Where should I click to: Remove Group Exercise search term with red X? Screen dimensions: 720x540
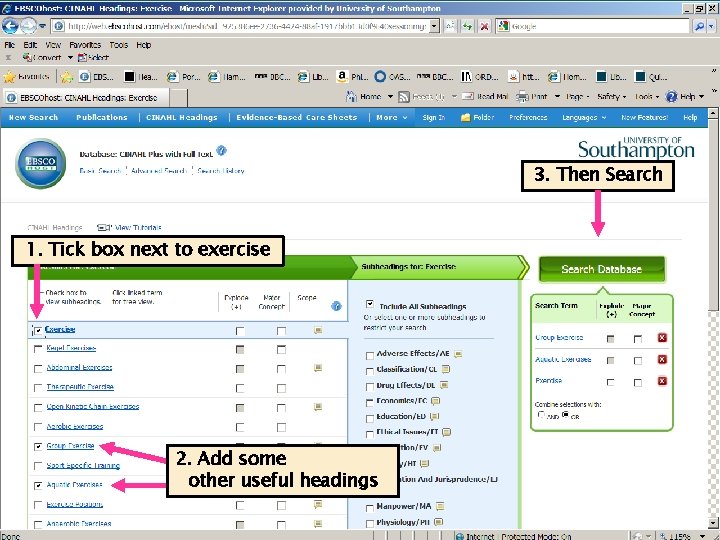pos(662,338)
